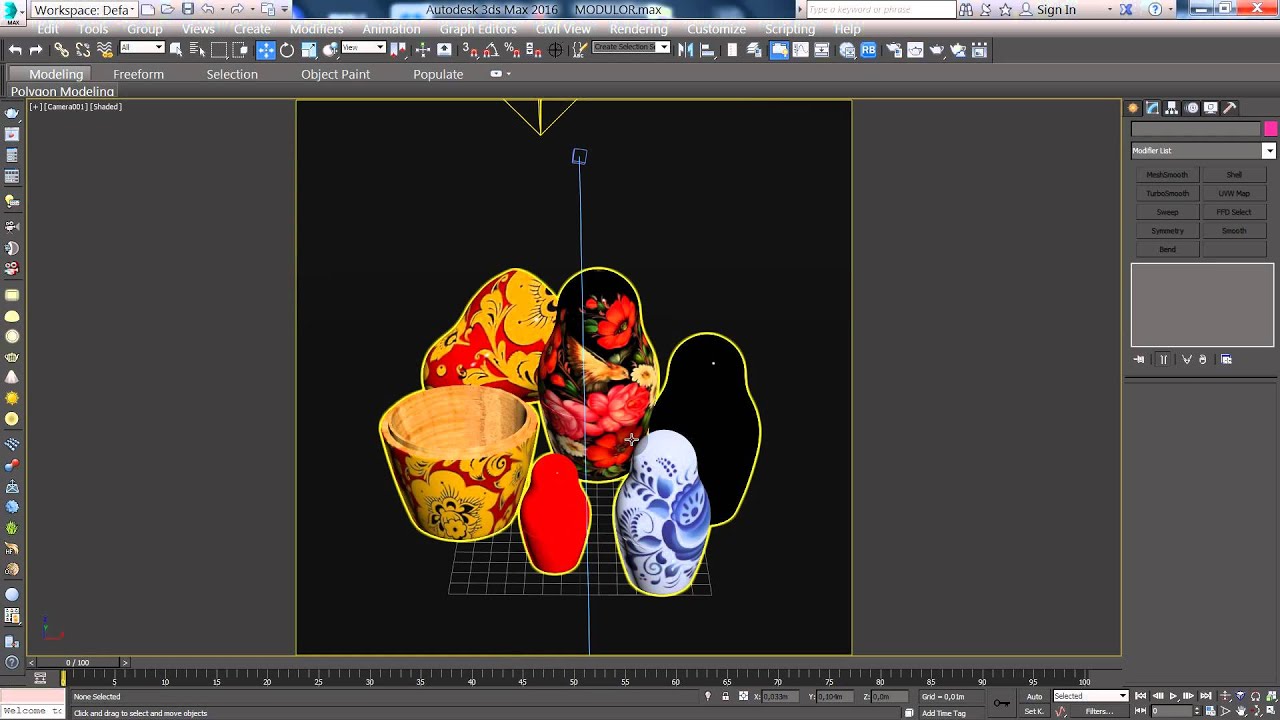Click the time slider showing 0 / 100
1280x720 pixels.
(77, 662)
